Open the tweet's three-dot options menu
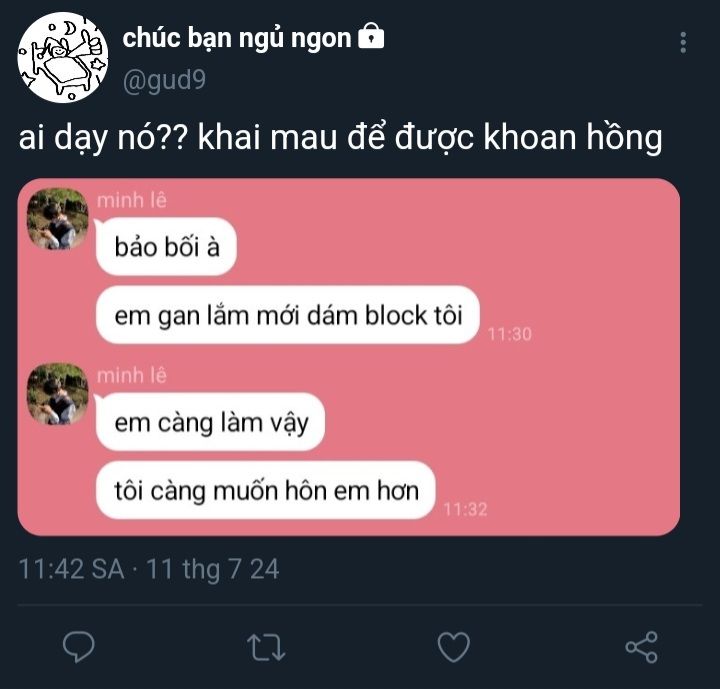Screen dimensions: 720x689 coord(683,43)
